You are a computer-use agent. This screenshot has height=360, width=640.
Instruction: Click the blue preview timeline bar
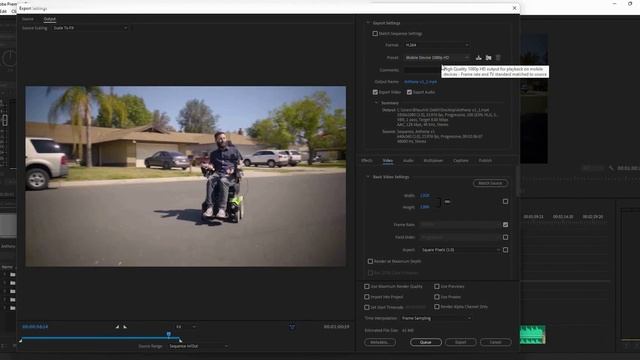pyautogui.click(x=100, y=338)
